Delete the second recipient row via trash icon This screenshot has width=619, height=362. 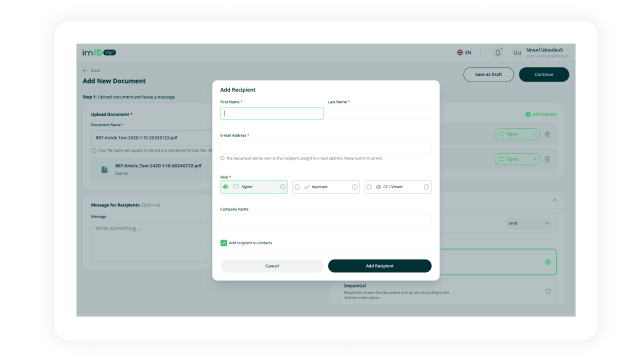pyautogui.click(x=548, y=159)
